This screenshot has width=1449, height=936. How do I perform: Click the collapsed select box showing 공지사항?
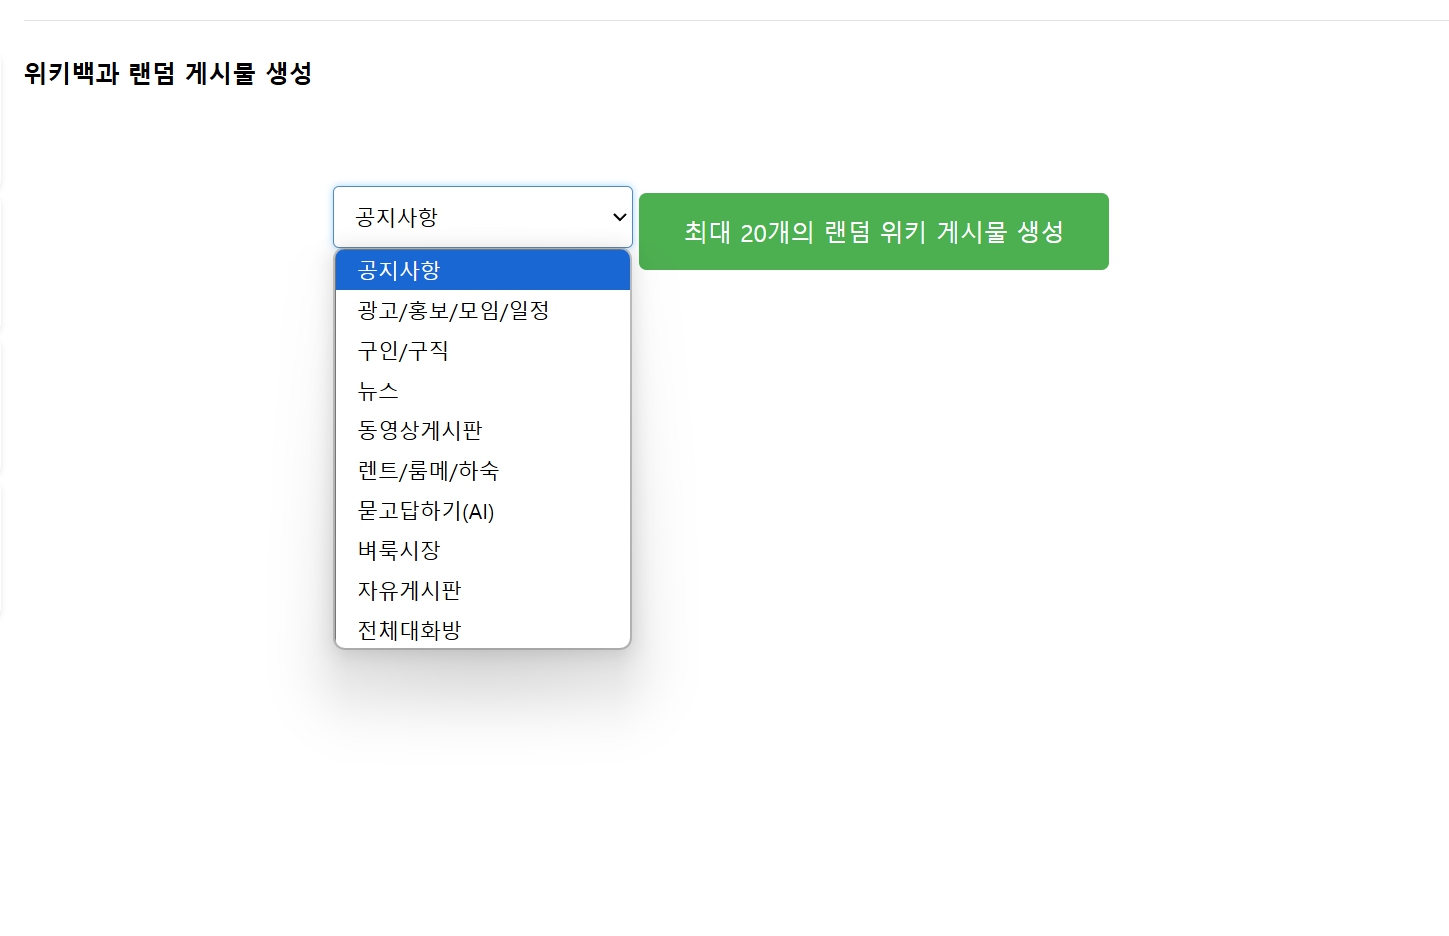(x=470, y=217)
